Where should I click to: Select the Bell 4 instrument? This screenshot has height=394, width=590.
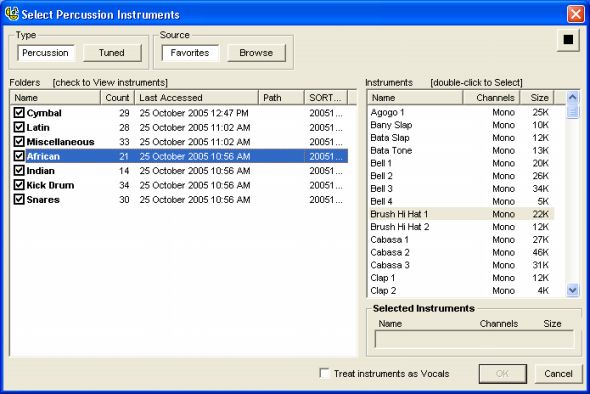pos(461,201)
